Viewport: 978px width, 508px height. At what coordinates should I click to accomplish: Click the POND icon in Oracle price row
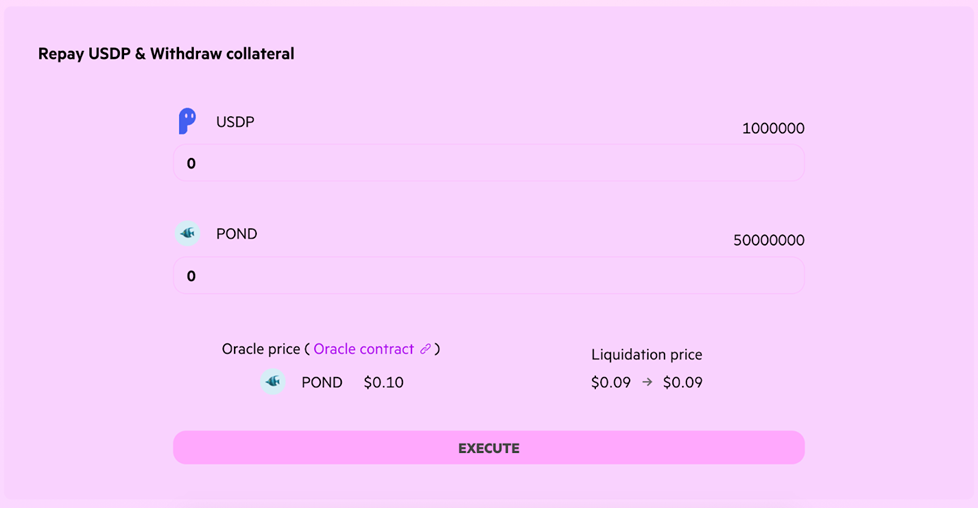click(273, 381)
